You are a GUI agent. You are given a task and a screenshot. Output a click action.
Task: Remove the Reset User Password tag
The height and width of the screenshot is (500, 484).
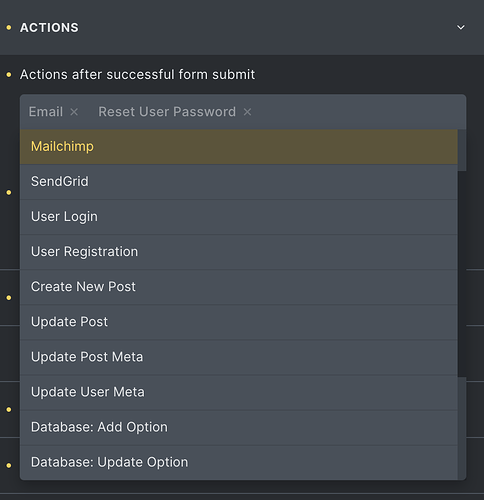(x=247, y=112)
